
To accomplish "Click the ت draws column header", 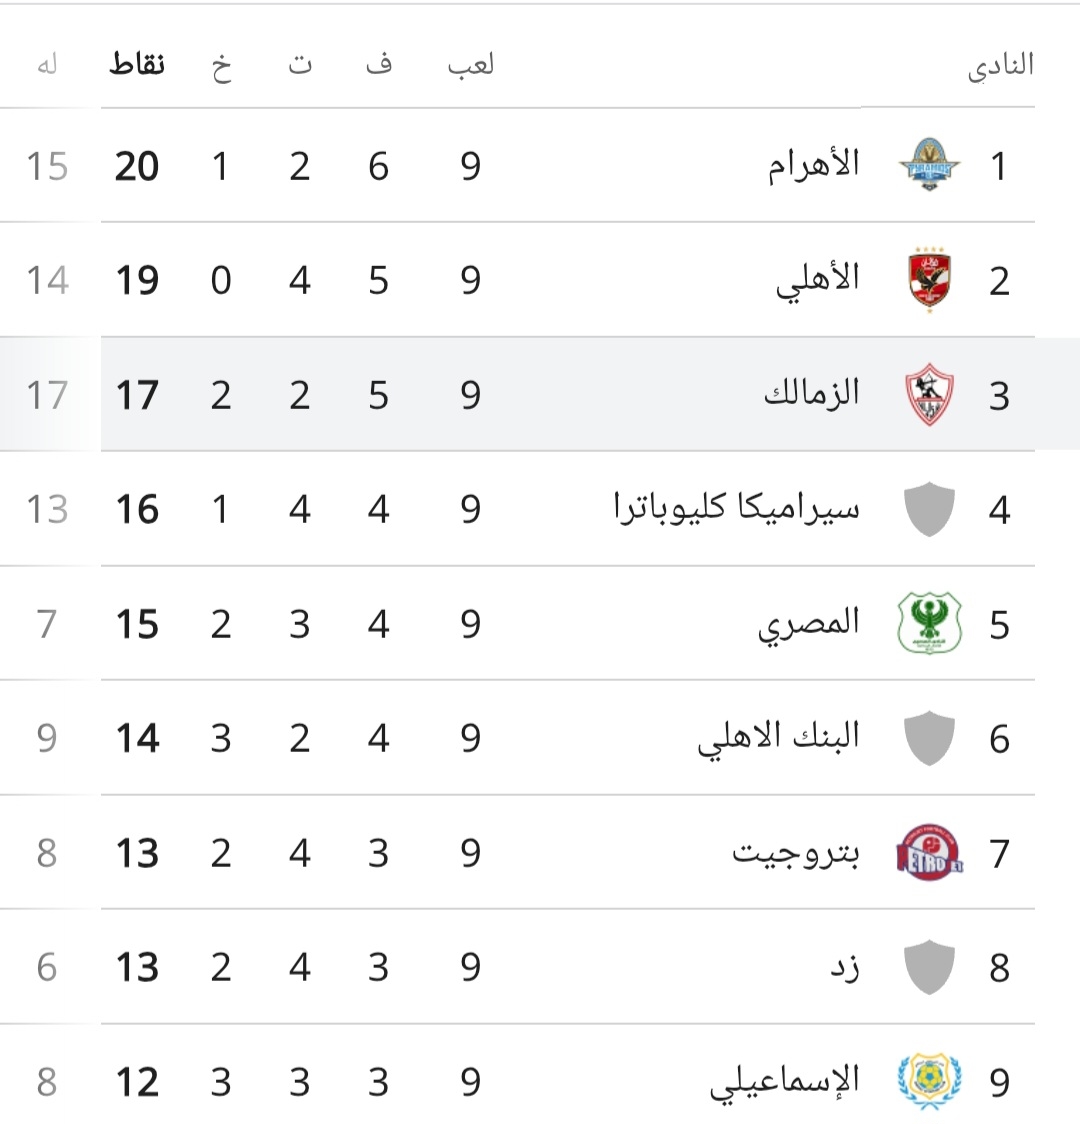I will point(300,63).
